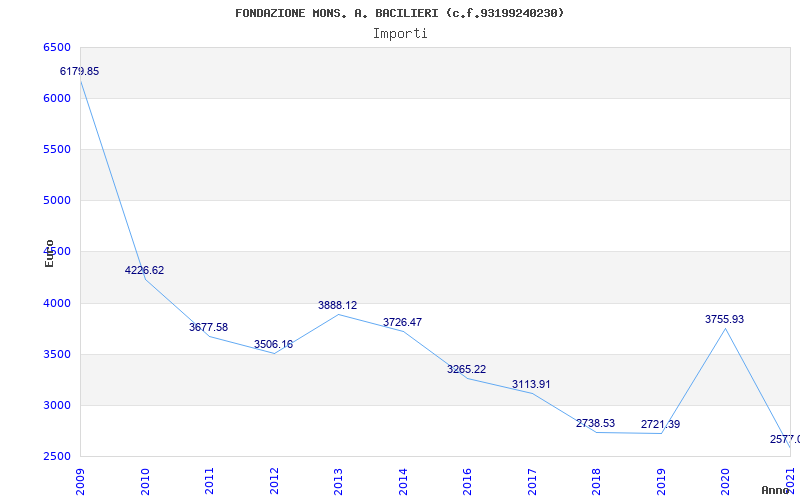
Task: Click the 2500 y-axis tick label
Action: pos(57,457)
